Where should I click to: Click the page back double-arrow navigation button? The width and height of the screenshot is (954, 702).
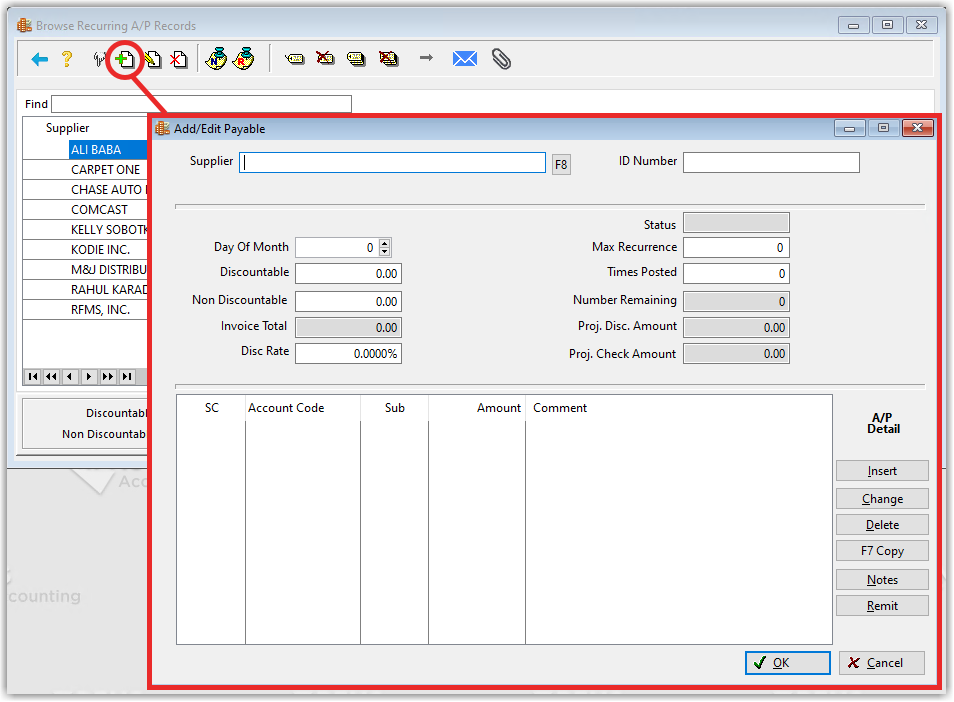pos(52,377)
